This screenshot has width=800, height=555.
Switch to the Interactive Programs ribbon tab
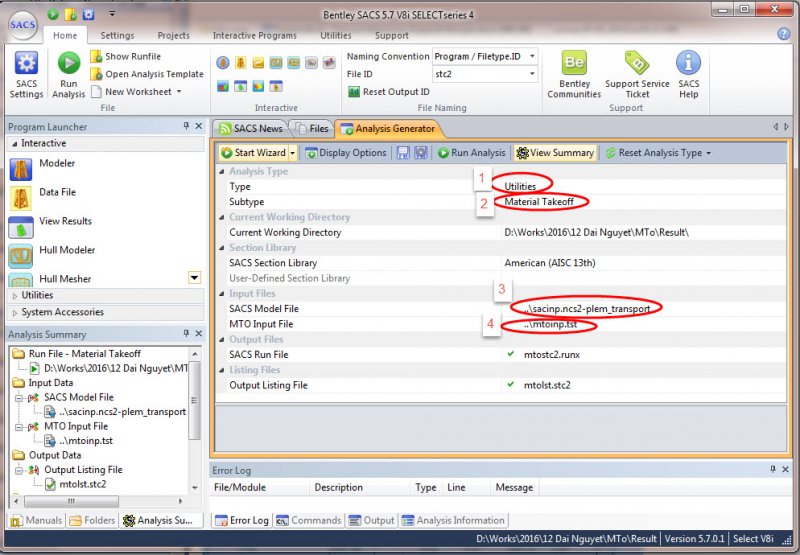(x=255, y=35)
